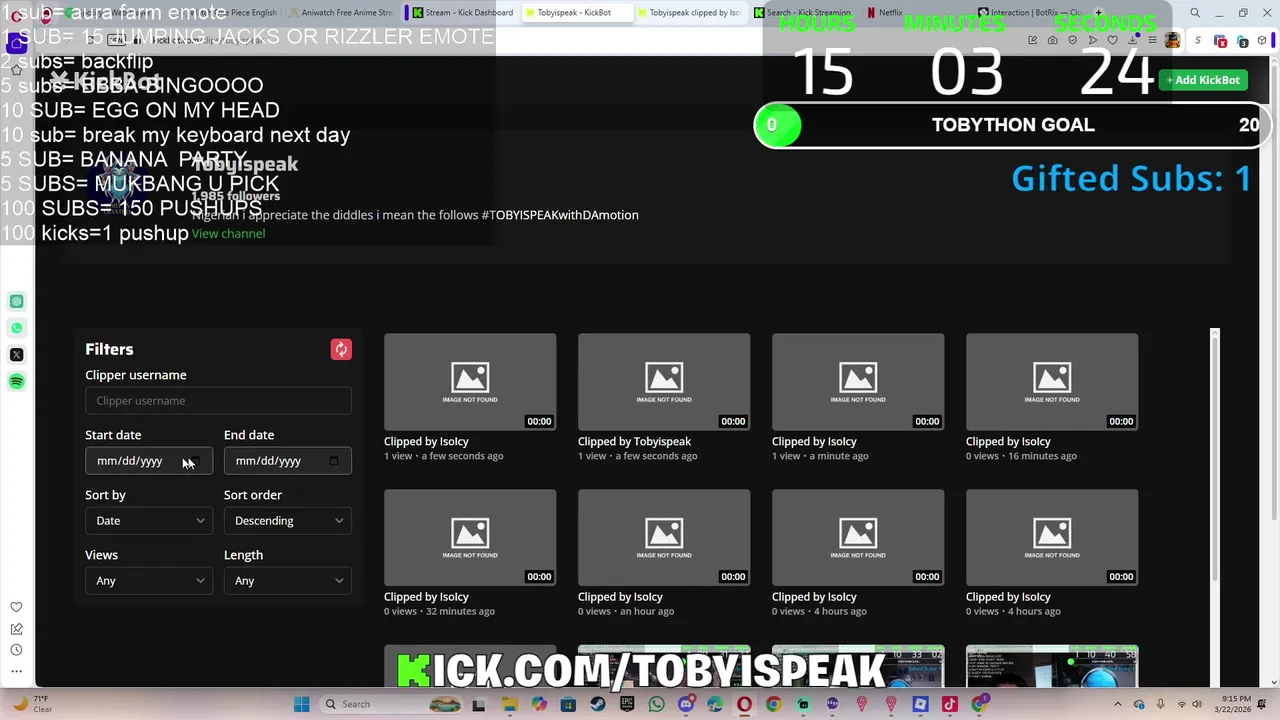1280x720 pixels.
Task: Click the Clipper username field
Action: [218, 401]
